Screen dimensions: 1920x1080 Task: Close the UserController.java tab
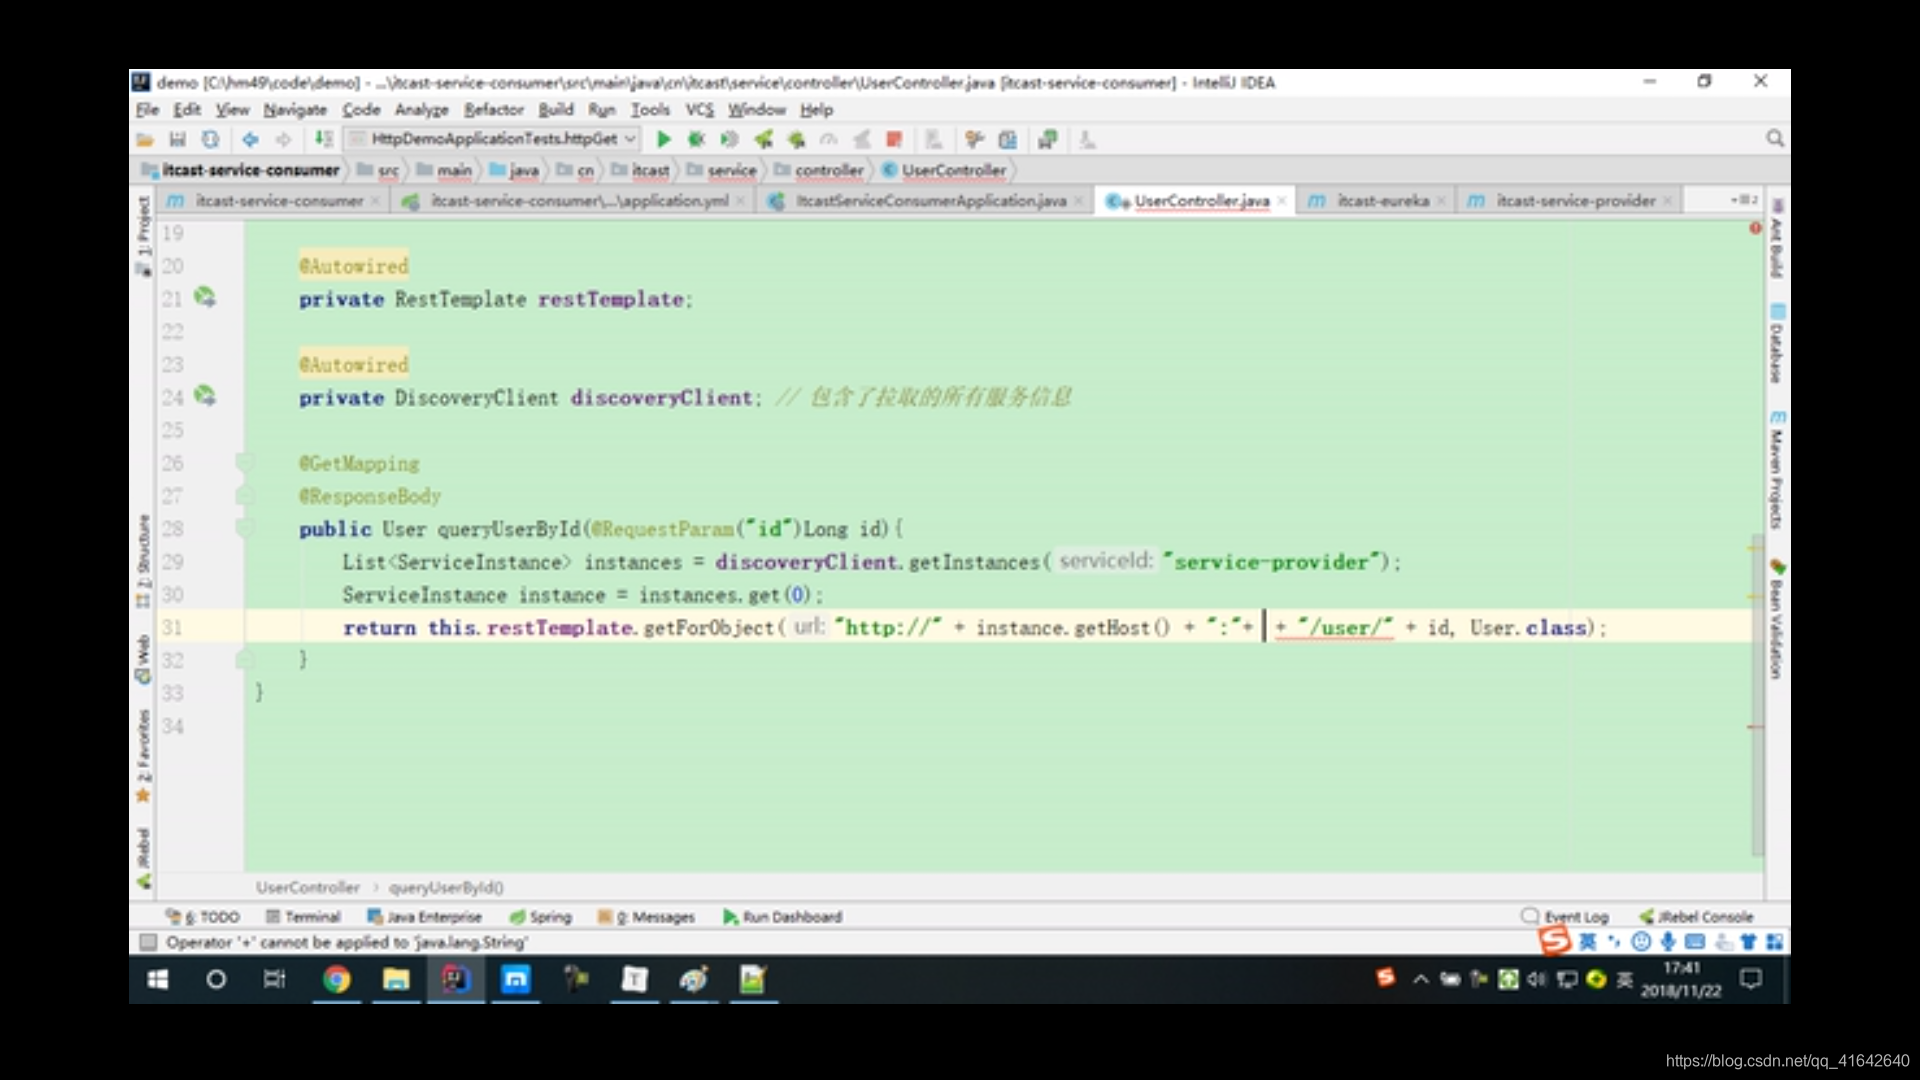pos(1281,201)
